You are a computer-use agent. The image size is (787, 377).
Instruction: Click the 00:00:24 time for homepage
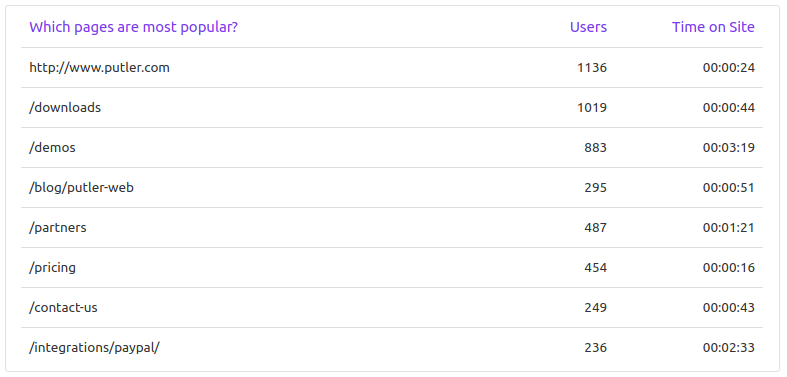729,68
